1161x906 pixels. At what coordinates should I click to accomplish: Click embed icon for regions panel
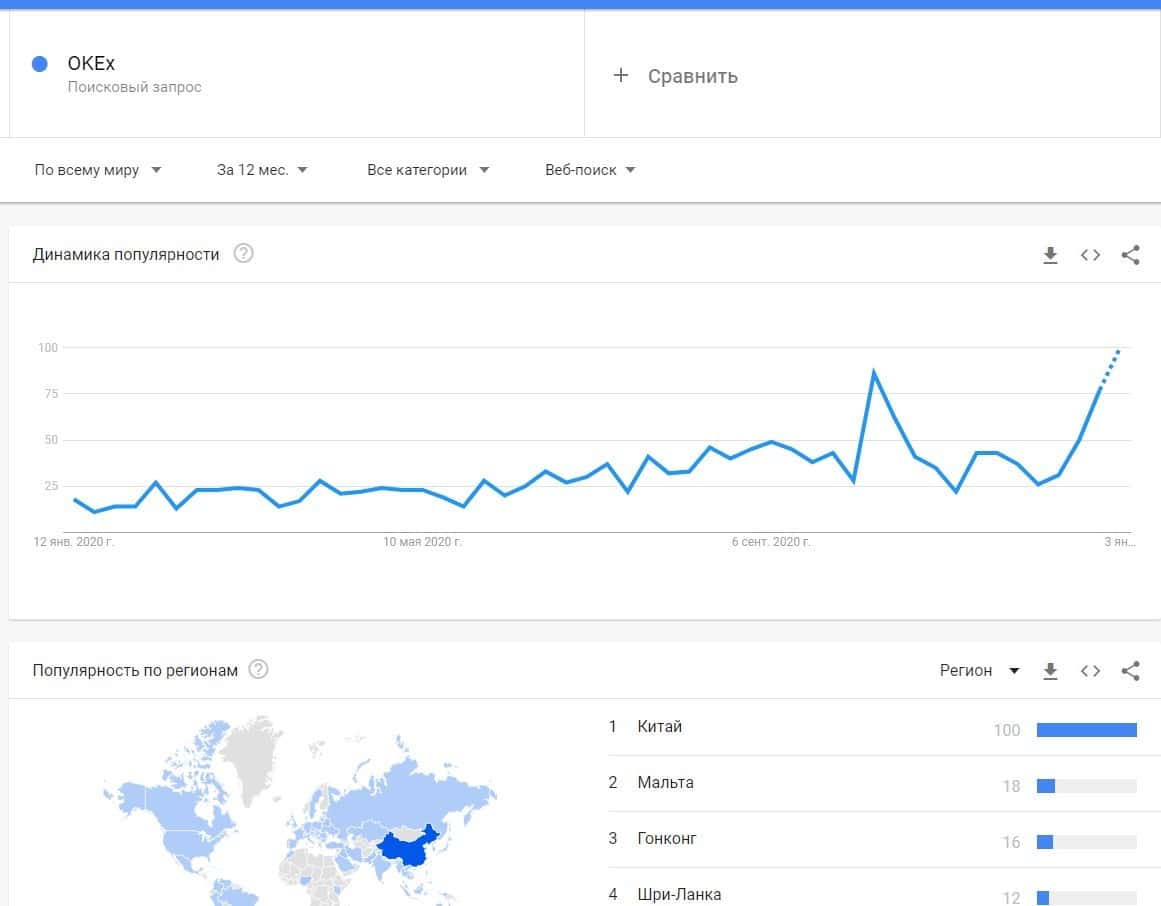pos(1090,671)
